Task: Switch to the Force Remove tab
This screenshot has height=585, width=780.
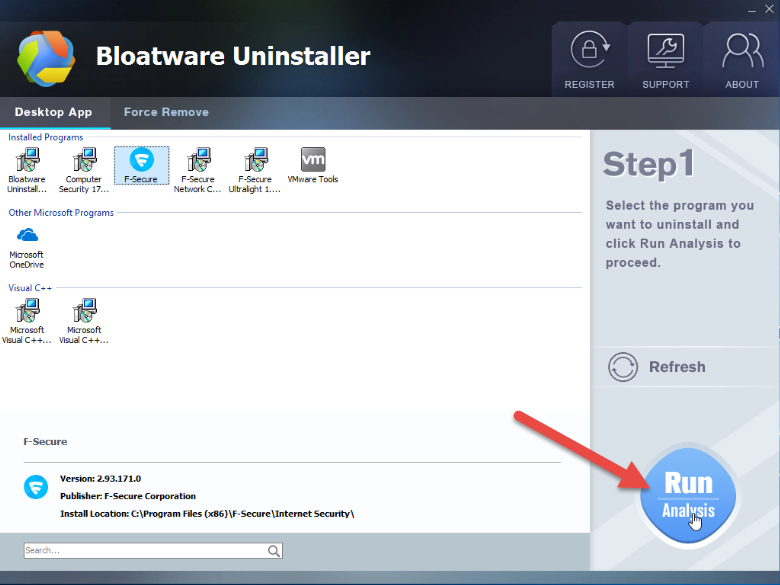Action: (x=166, y=112)
